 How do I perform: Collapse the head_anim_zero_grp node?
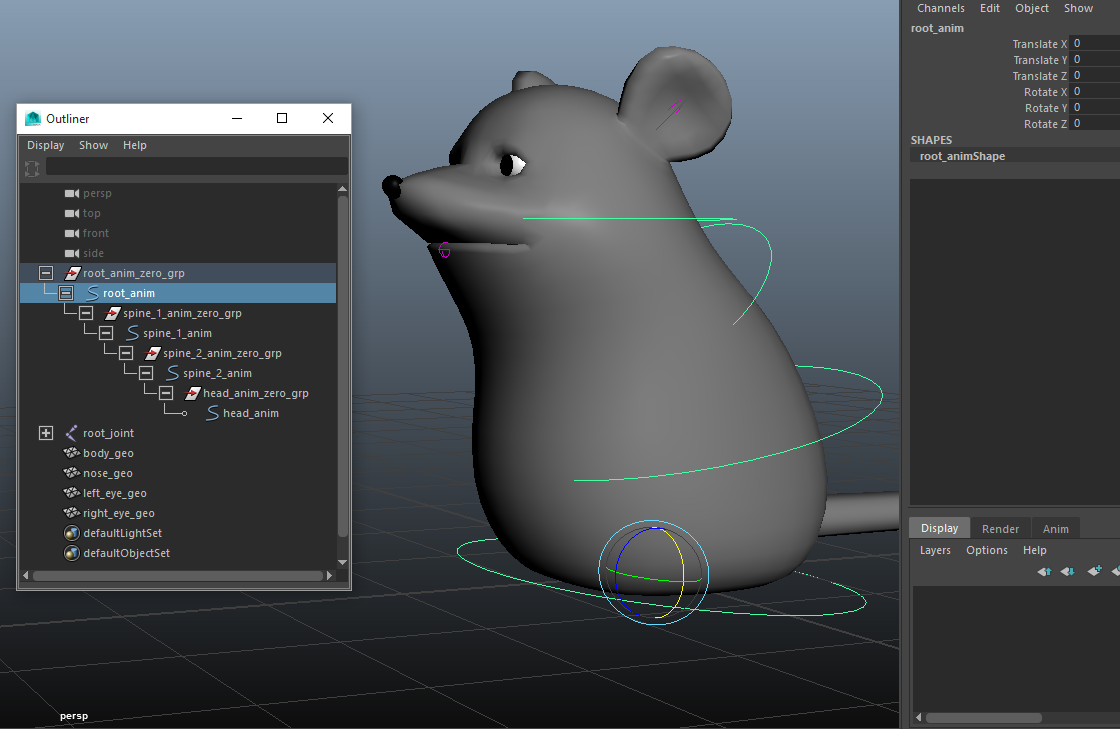pos(165,393)
